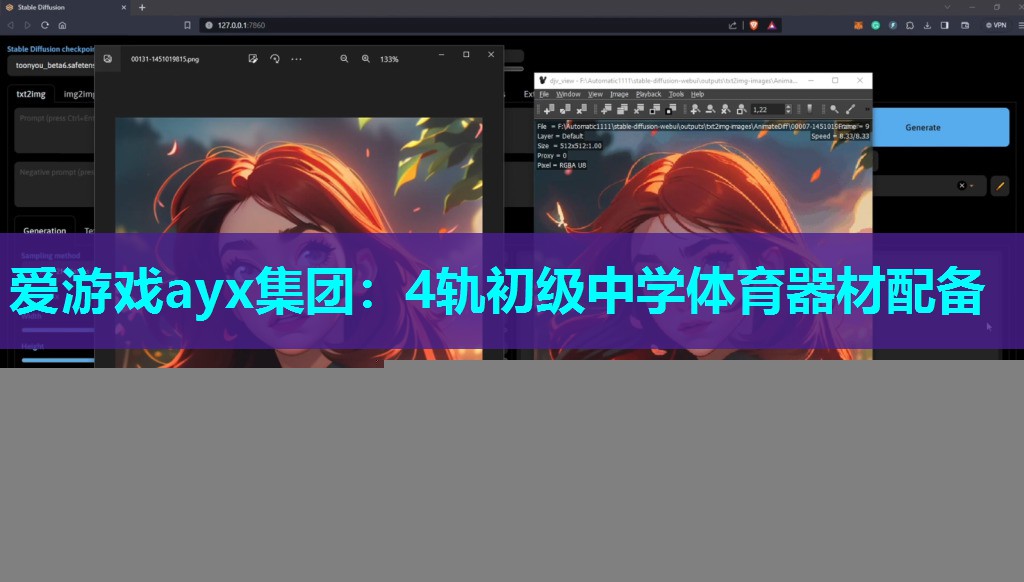Viewport: 1024px width, 582px height.
Task: Open browser downloads icon
Action: point(927,25)
